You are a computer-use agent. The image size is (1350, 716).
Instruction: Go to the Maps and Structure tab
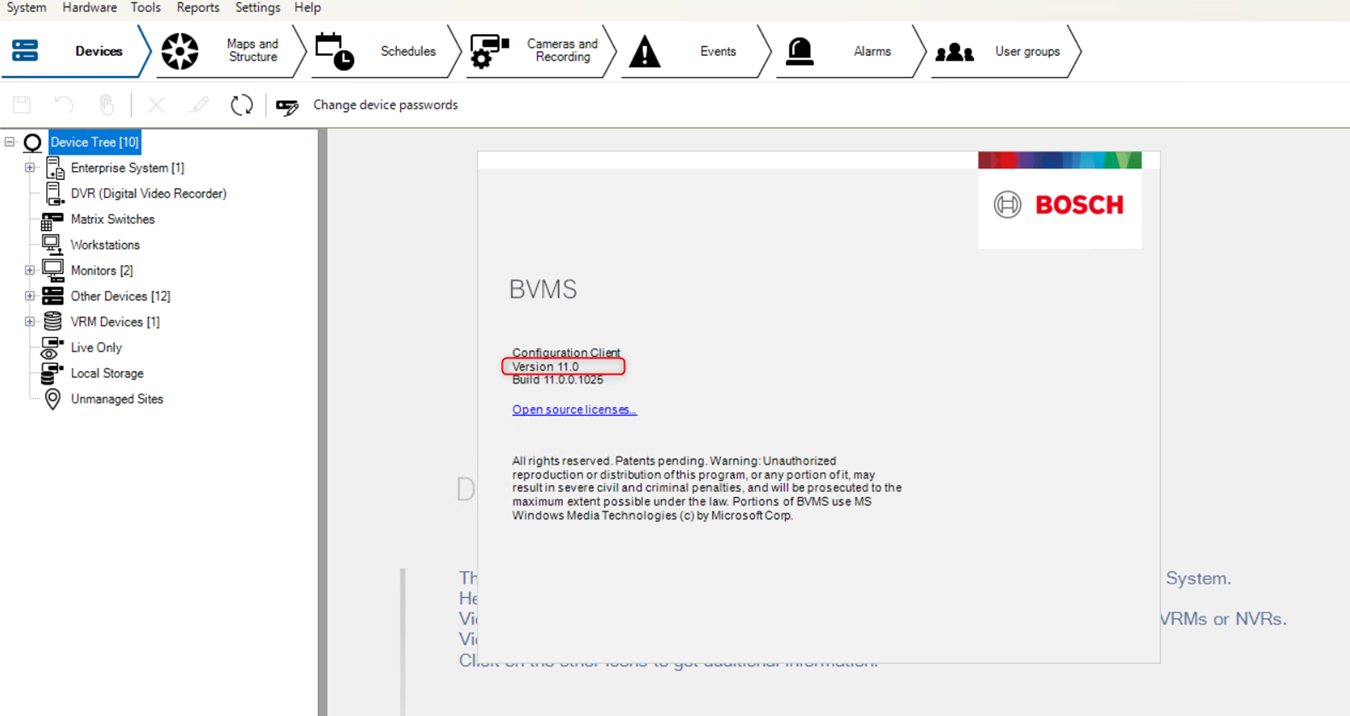[228, 51]
